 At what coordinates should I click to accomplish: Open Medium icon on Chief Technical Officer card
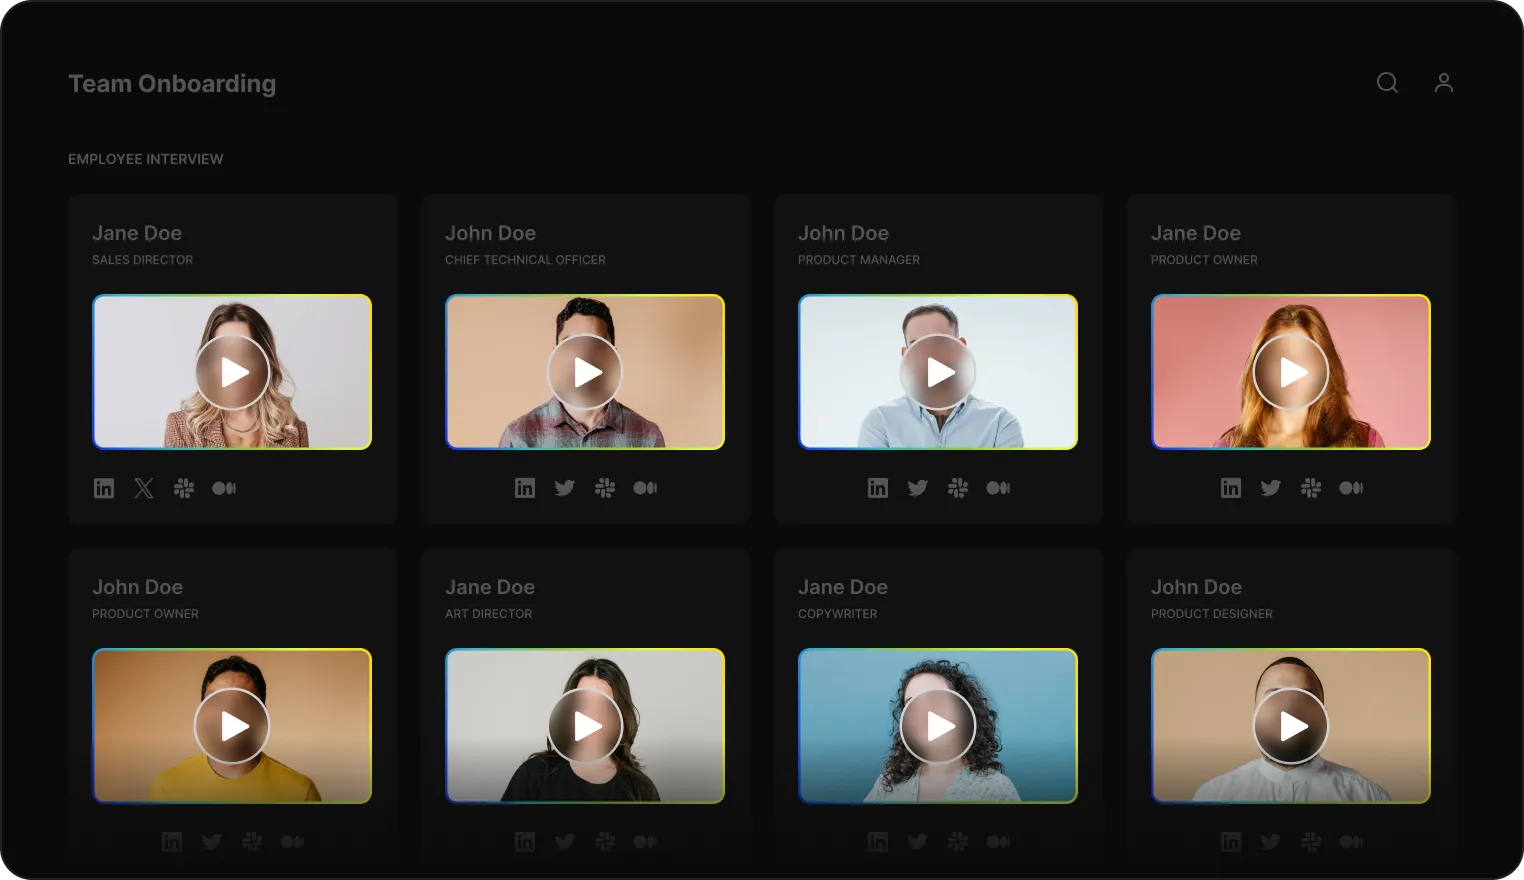[645, 488]
